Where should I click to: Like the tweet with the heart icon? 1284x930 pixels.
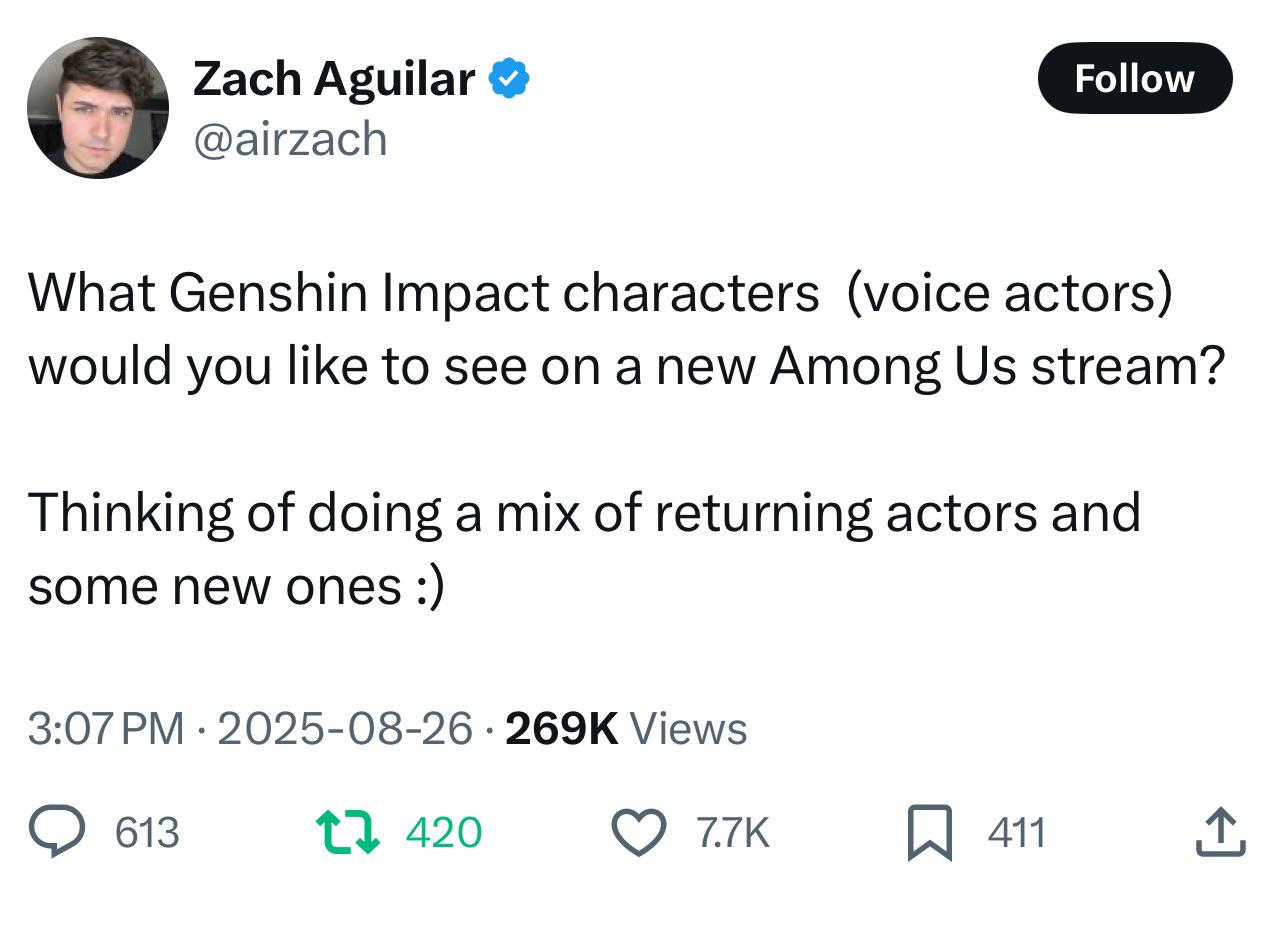tap(638, 833)
